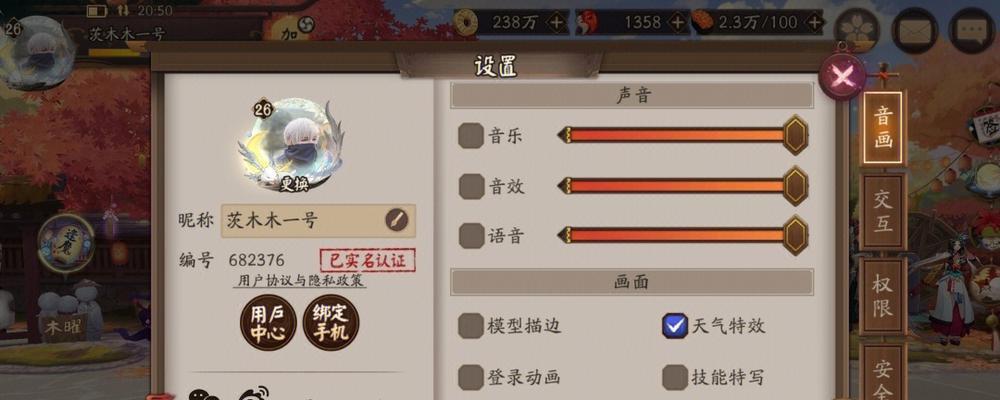This screenshot has width=1000, height=400.
Task: Open the chat bubble icon
Action: [x=972, y=29]
